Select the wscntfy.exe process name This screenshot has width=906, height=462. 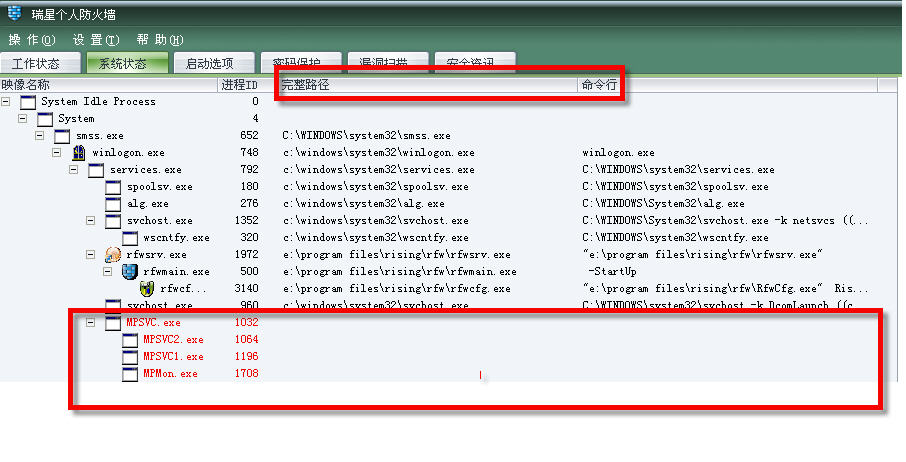[x=176, y=237]
